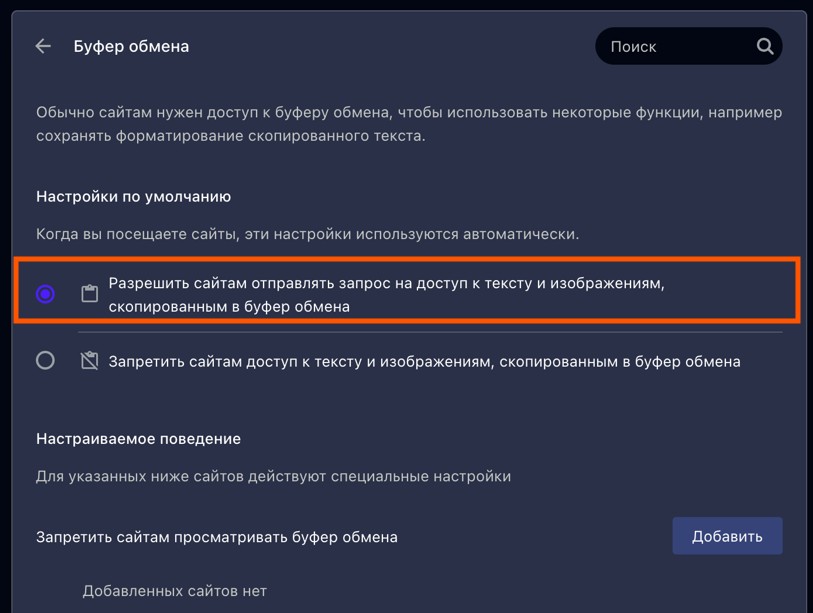The image size is (813, 613).
Task: Select the Разрешить сайтам отправлять запрос radio button
Action: tap(45, 294)
